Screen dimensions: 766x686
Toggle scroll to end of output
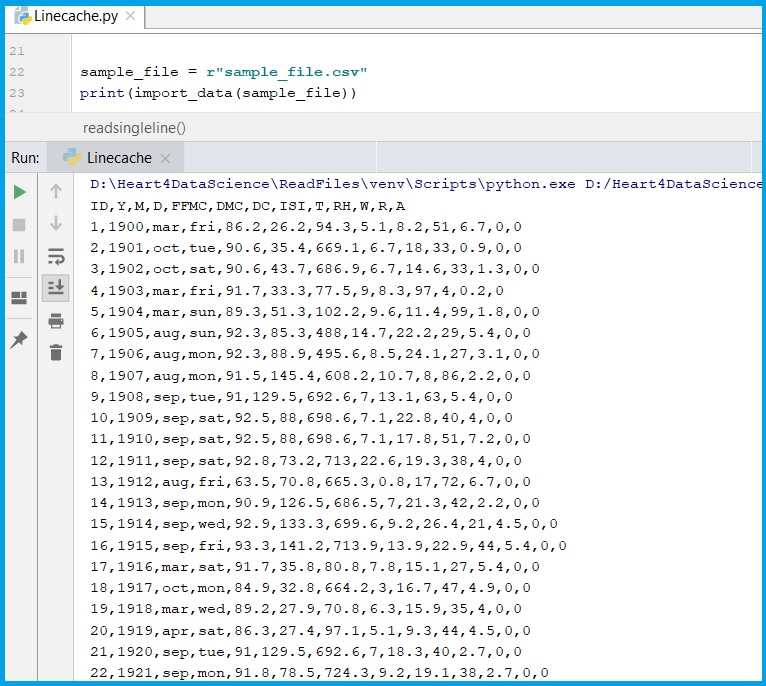[x=56, y=288]
